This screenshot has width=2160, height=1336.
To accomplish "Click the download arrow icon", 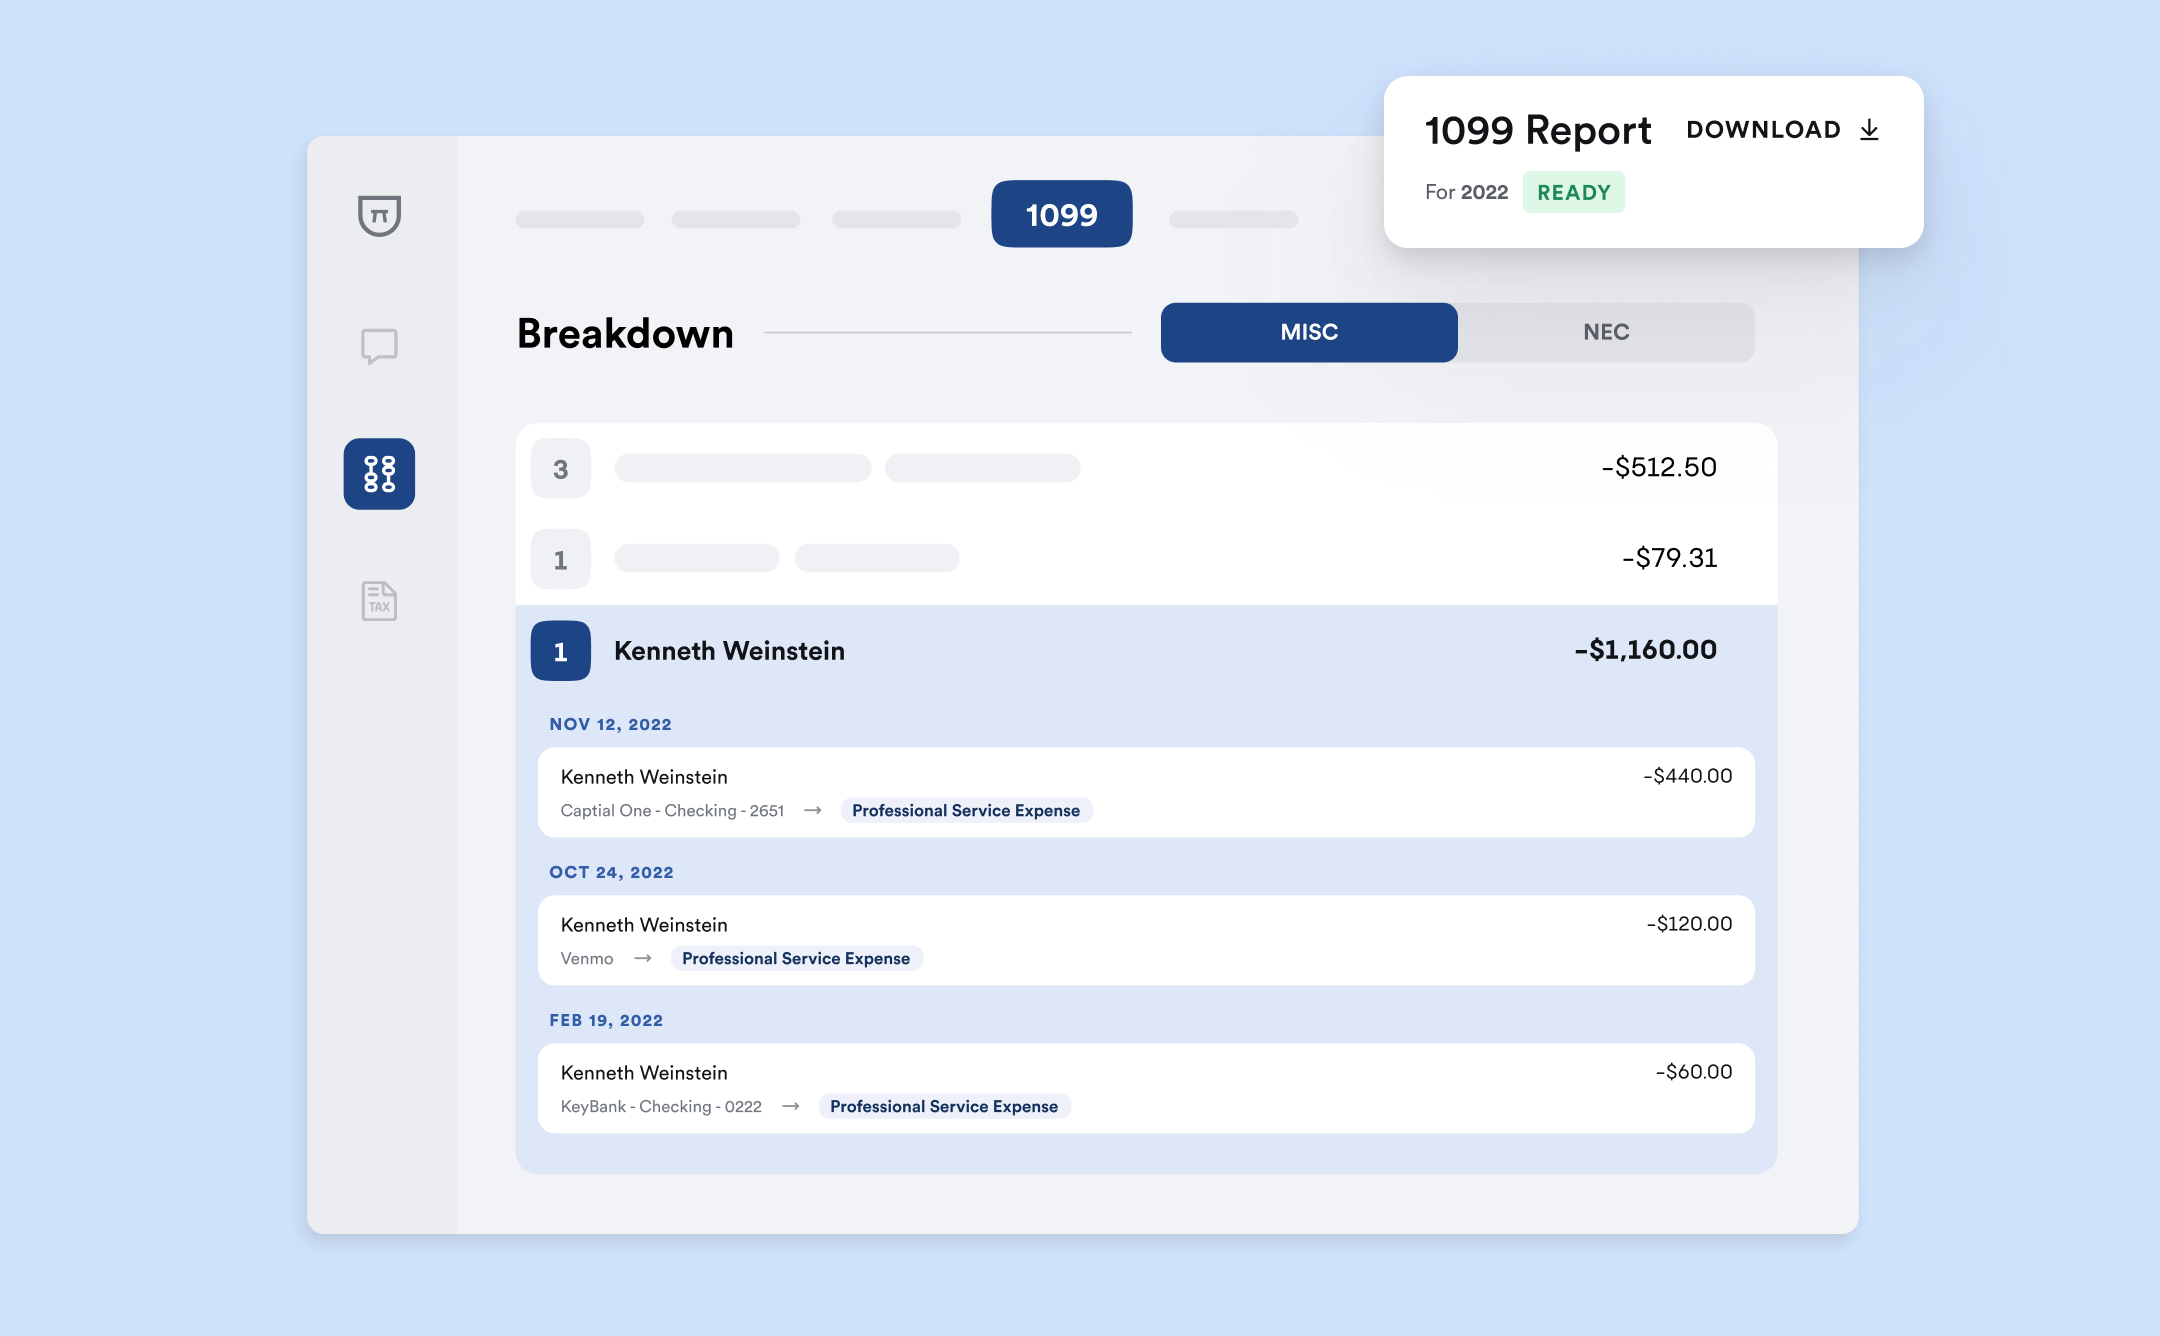I will pyautogui.click(x=1869, y=130).
